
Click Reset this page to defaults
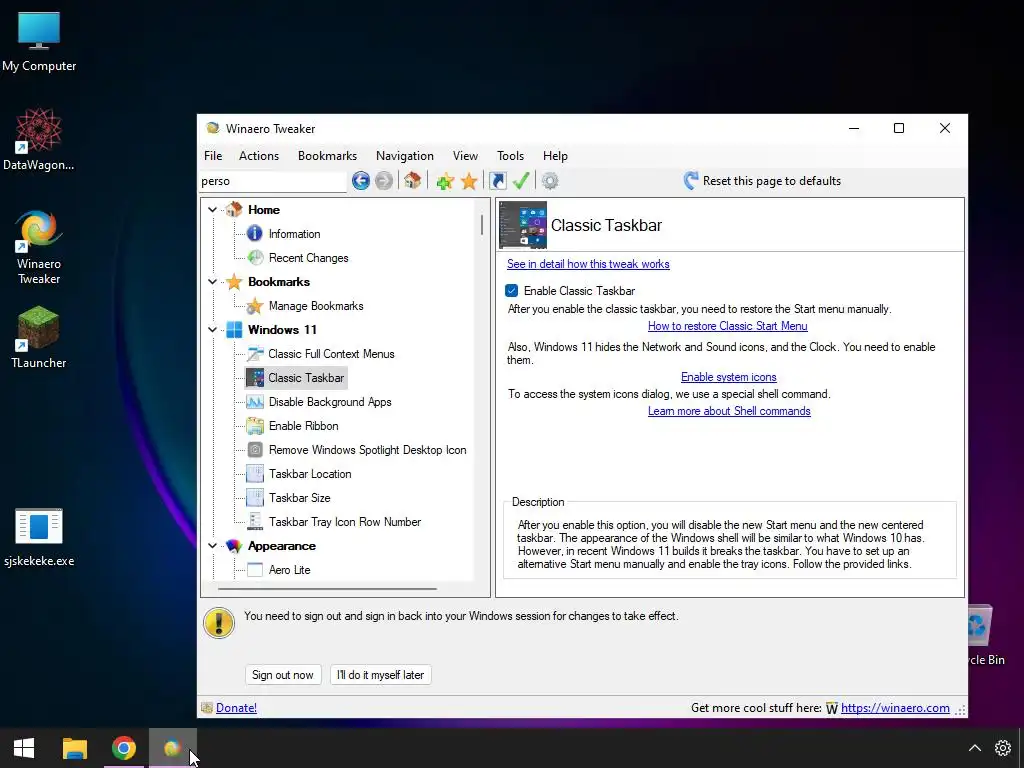coord(762,181)
